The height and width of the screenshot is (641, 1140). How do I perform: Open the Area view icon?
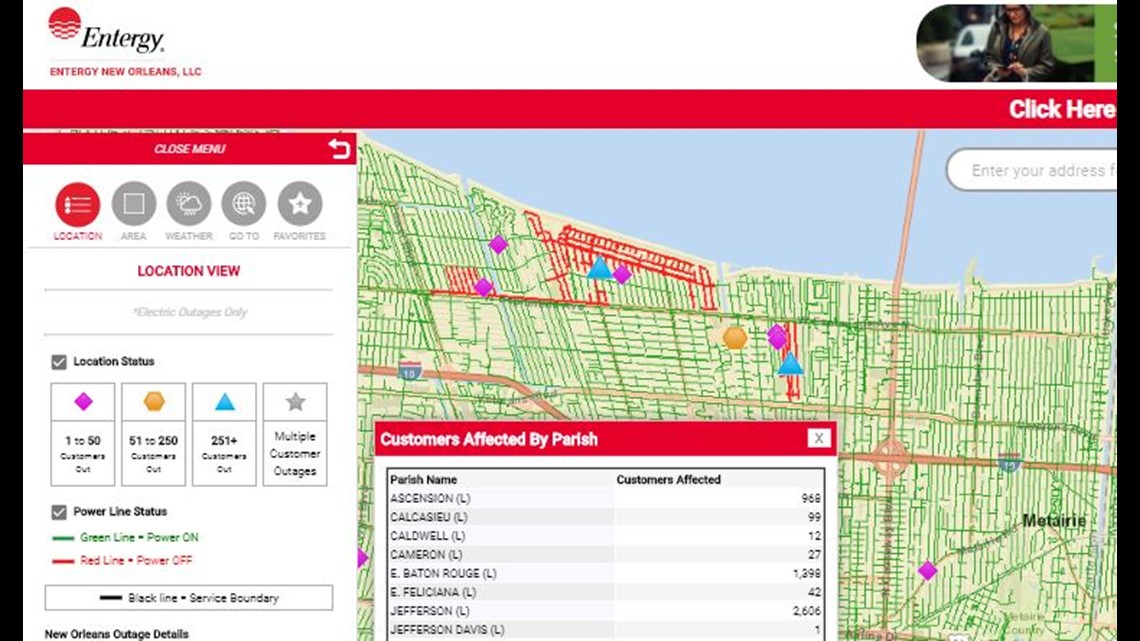[133, 204]
